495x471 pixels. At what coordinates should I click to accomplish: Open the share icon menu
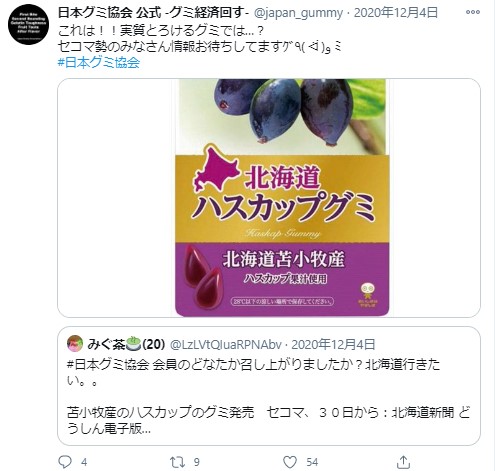403,462
